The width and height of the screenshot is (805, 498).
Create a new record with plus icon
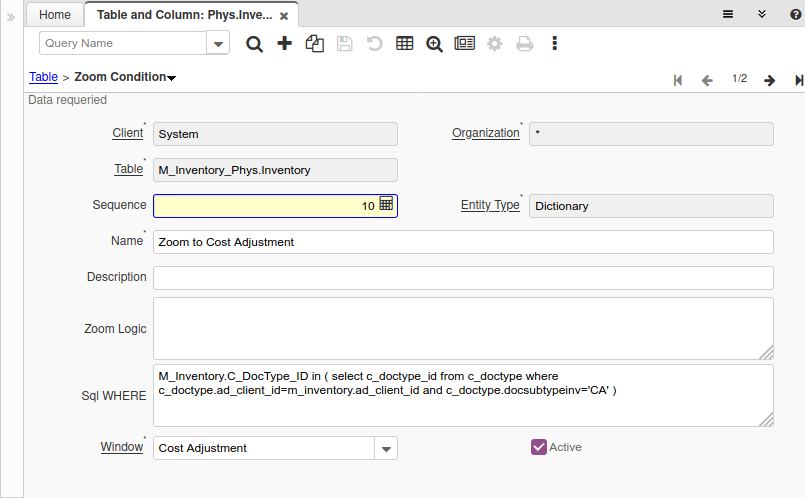tap(284, 43)
